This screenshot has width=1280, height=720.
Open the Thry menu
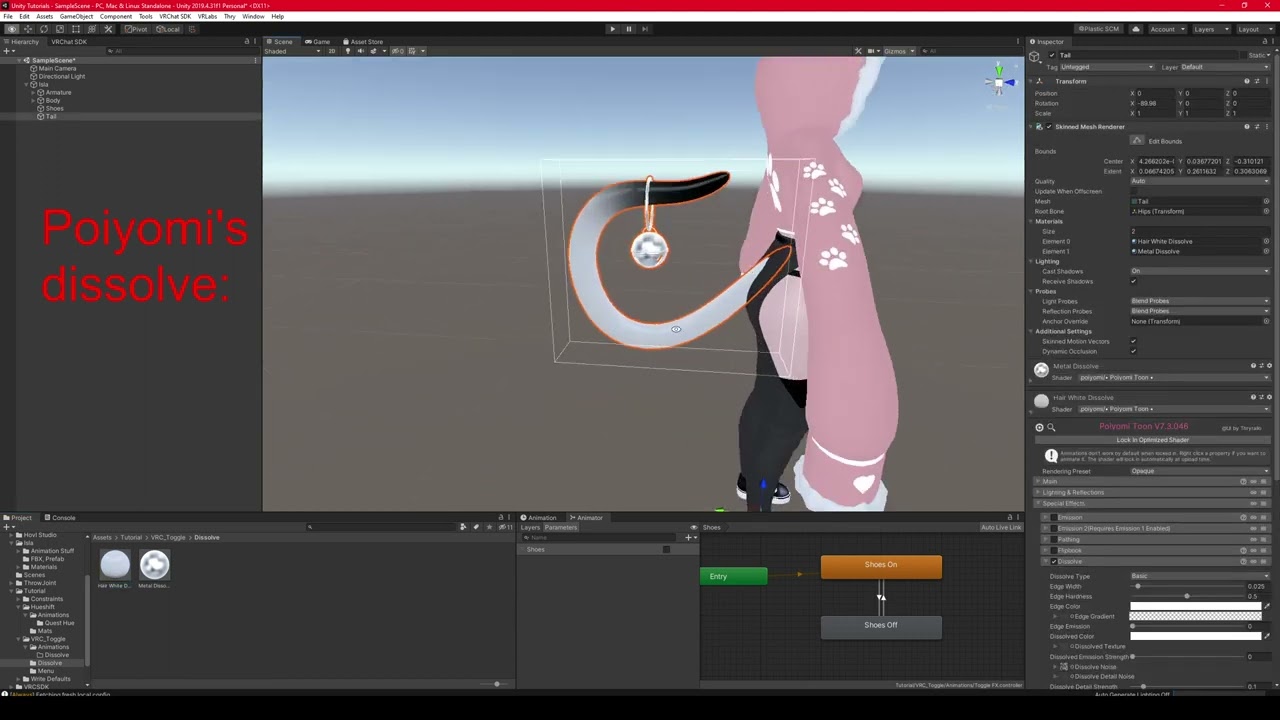tap(230, 16)
